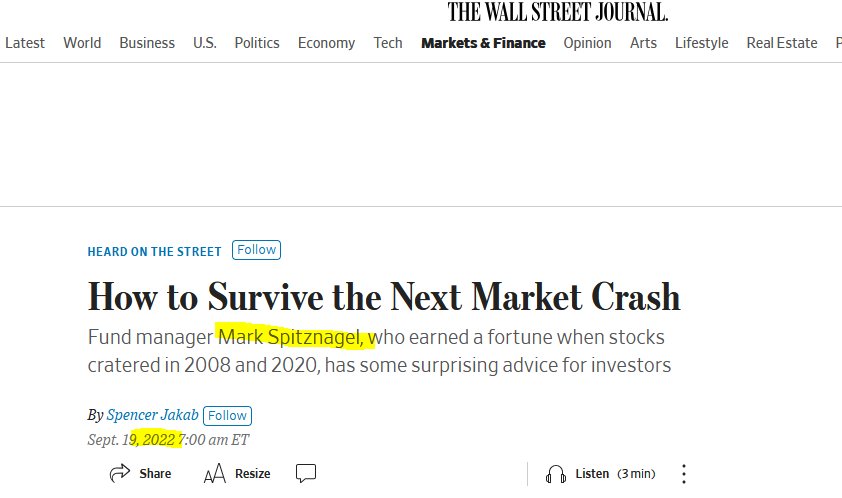Viewport: 842px width, 498px height.
Task: Open the comments speech bubble icon
Action: [306, 473]
